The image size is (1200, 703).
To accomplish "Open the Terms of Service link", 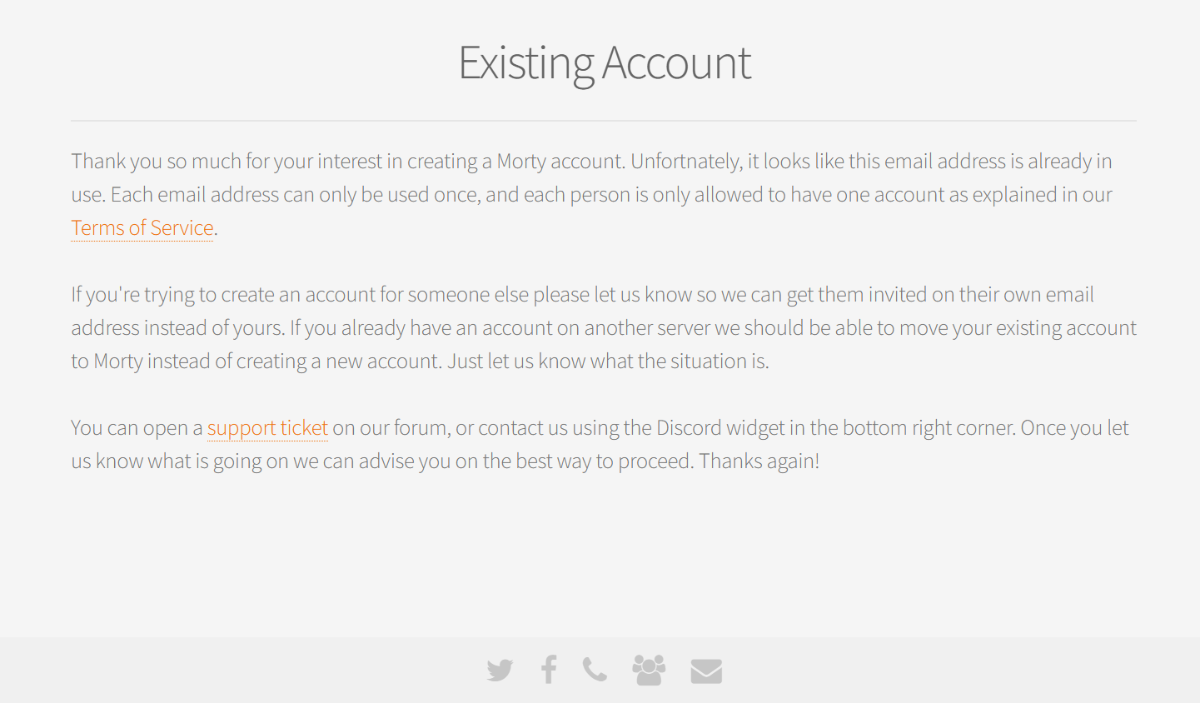I will click(142, 228).
